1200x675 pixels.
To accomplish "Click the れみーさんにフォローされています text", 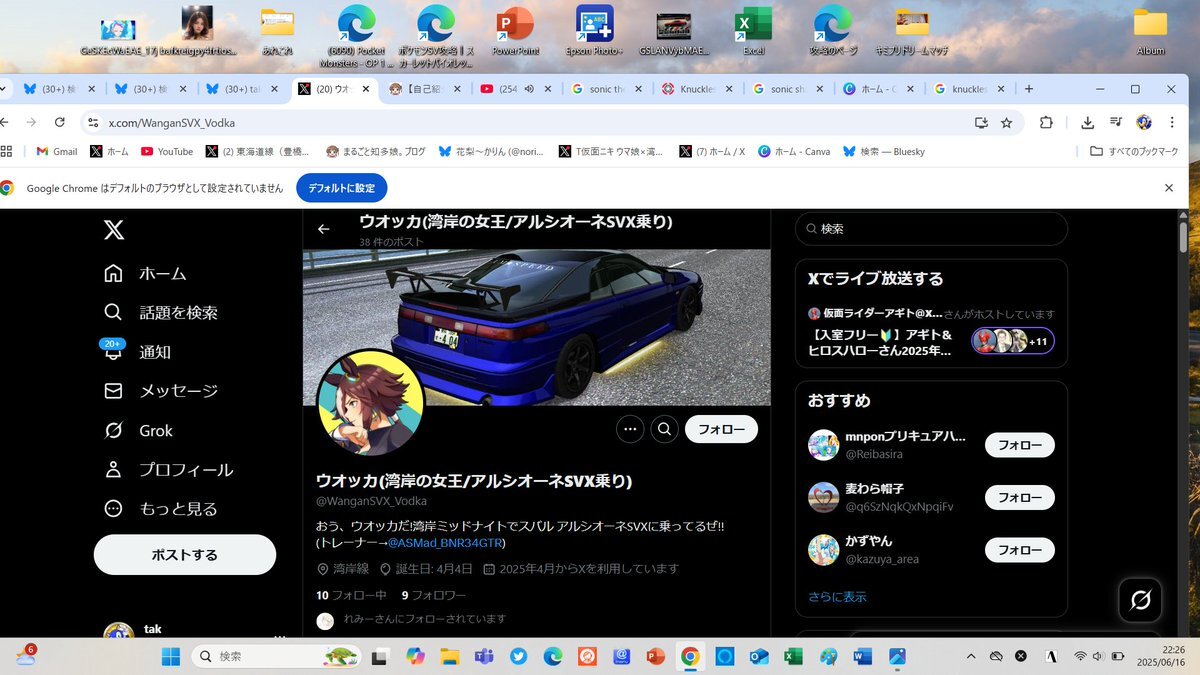I will tap(424, 619).
